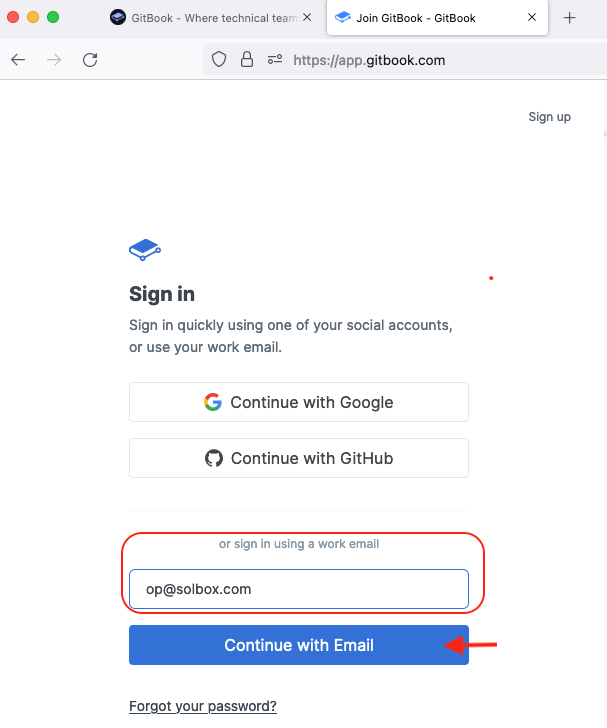Open the Sign up link
Viewport: 607px width, 728px height.
coord(549,117)
